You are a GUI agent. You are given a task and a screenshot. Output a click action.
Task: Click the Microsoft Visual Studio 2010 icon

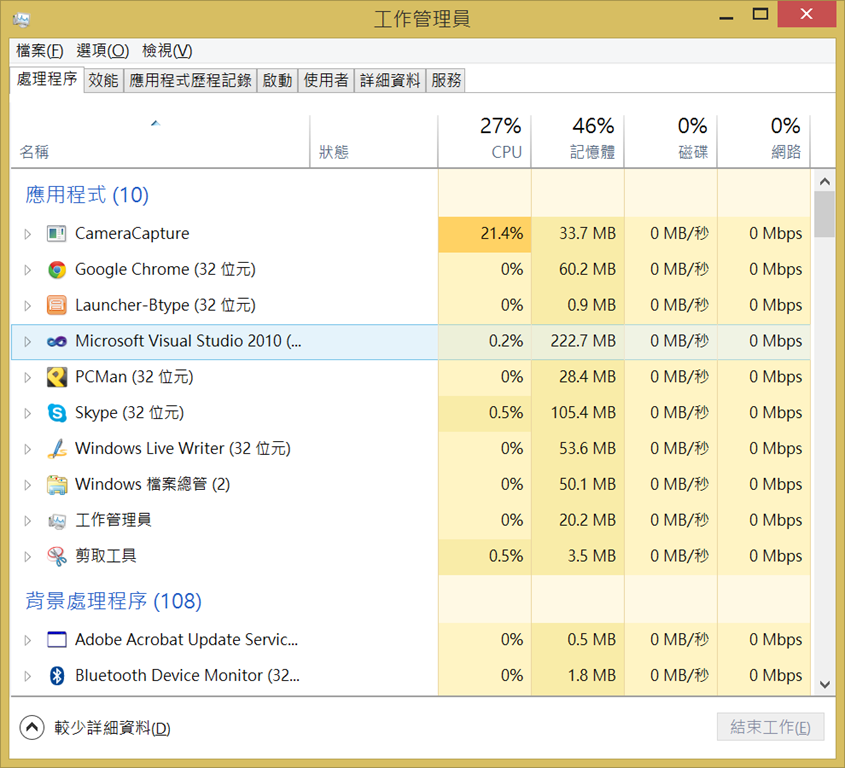pyautogui.click(x=57, y=341)
